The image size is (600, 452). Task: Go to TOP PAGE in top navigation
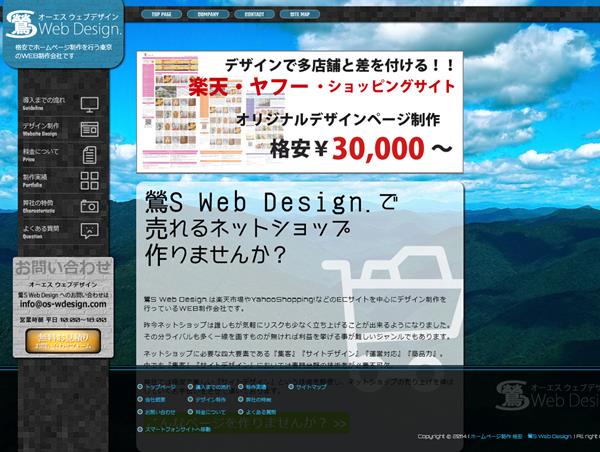161,14
